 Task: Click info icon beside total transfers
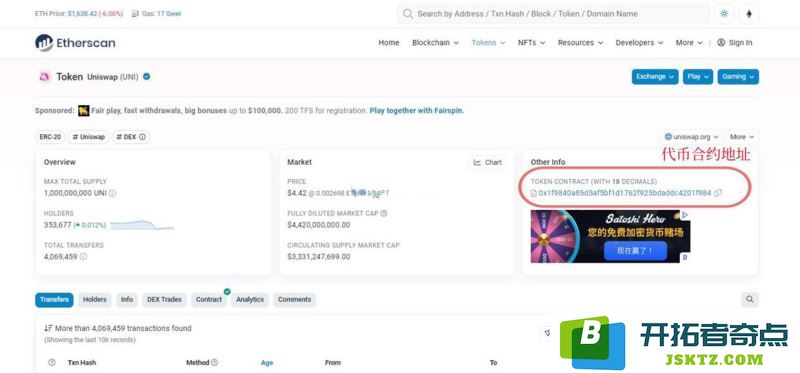[x=83, y=257]
